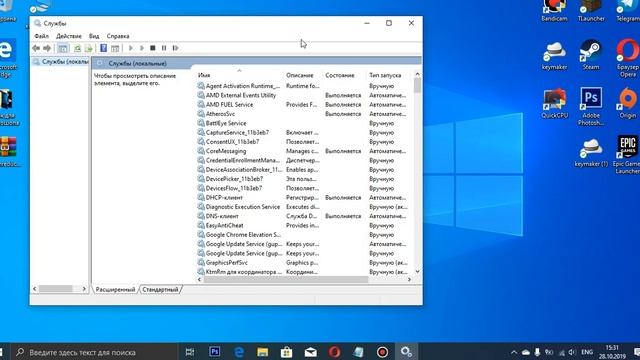Expand hidden system tray icons chevron
The image size is (640, 360).
click(x=514, y=352)
